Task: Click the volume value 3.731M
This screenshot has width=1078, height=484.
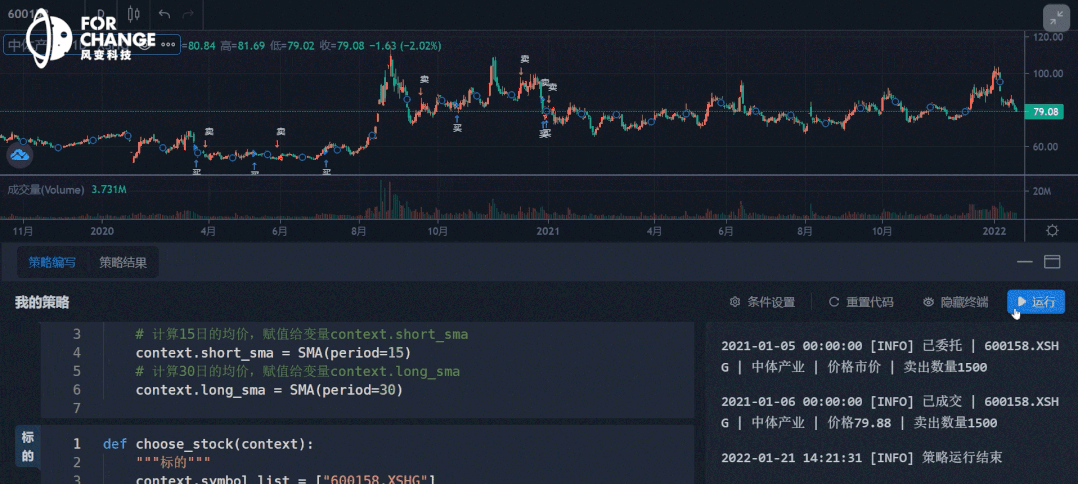Action: point(109,189)
